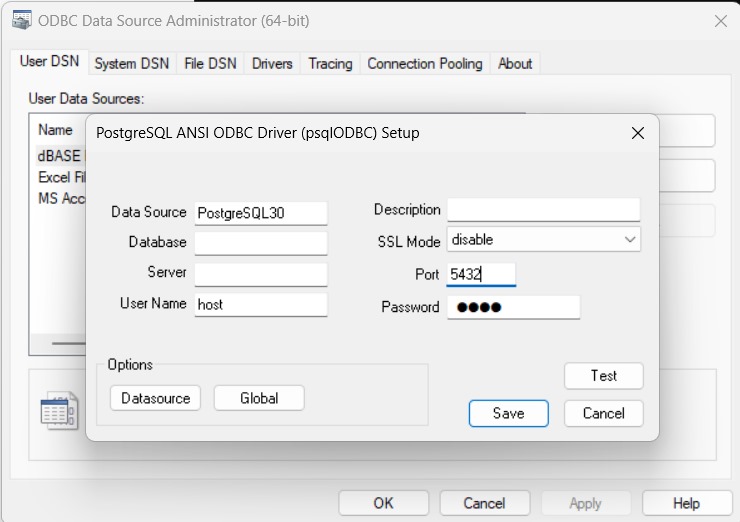This screenshot has width=740, height=522.
Task: Click Cancel in the ODBC Administrator window
Action: [484, 503]
